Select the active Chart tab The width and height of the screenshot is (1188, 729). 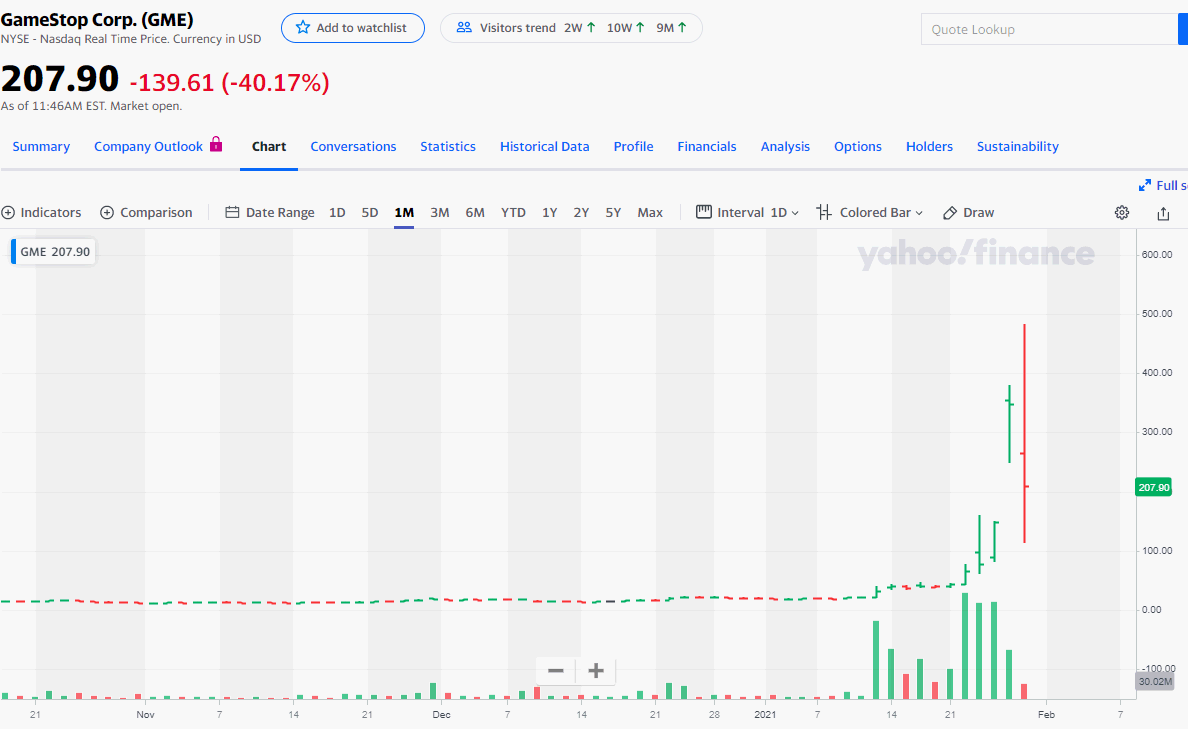(x=269, y=146)
